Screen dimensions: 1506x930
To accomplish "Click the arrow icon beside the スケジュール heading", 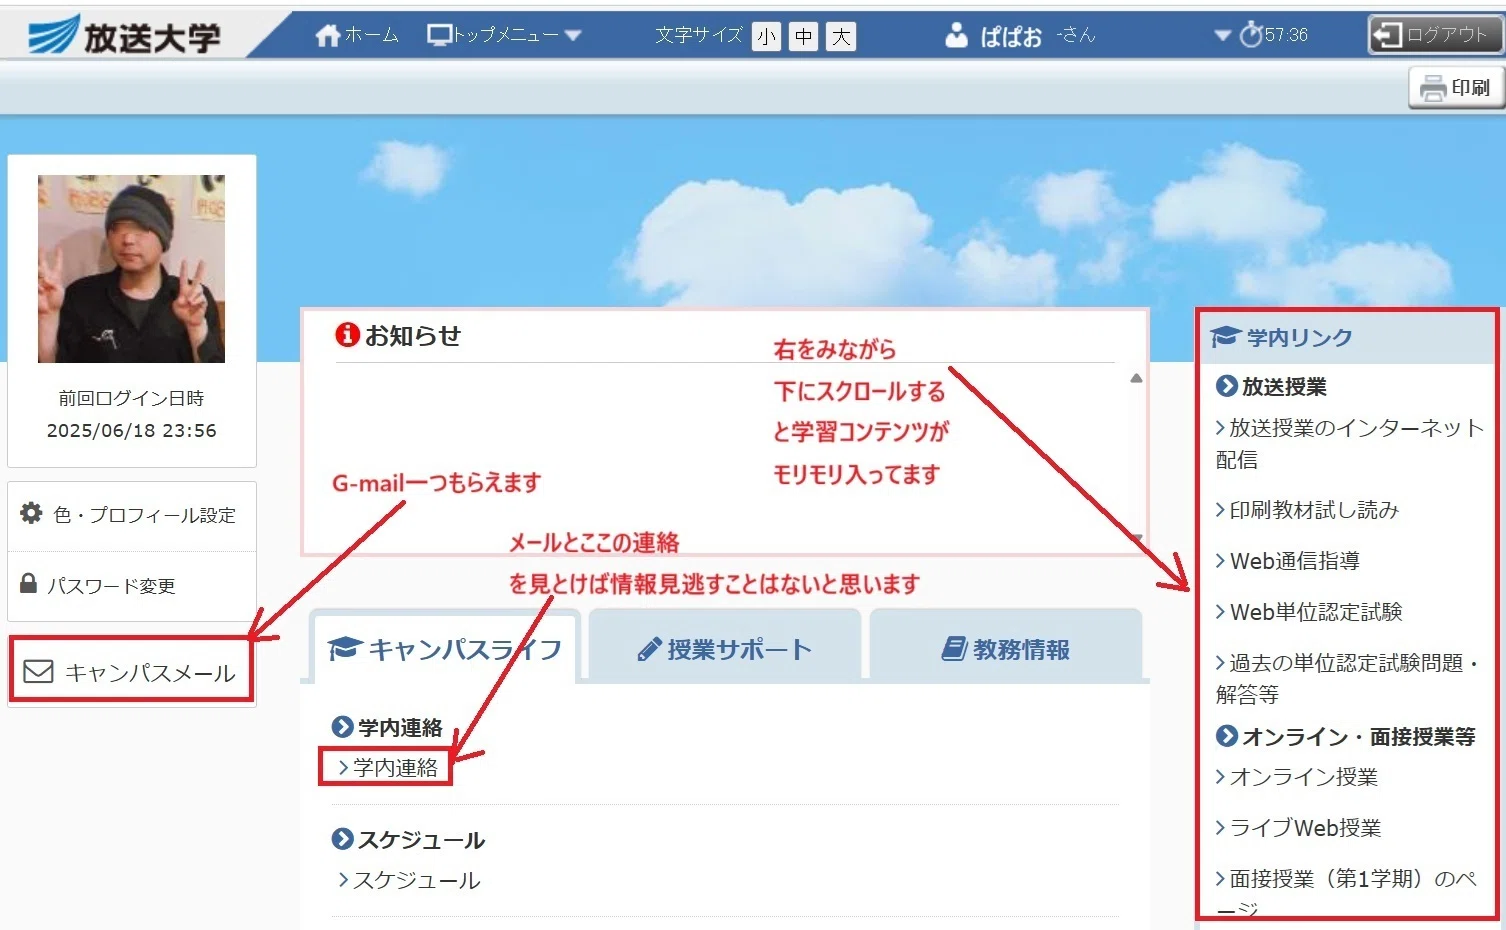I will 343,839.
